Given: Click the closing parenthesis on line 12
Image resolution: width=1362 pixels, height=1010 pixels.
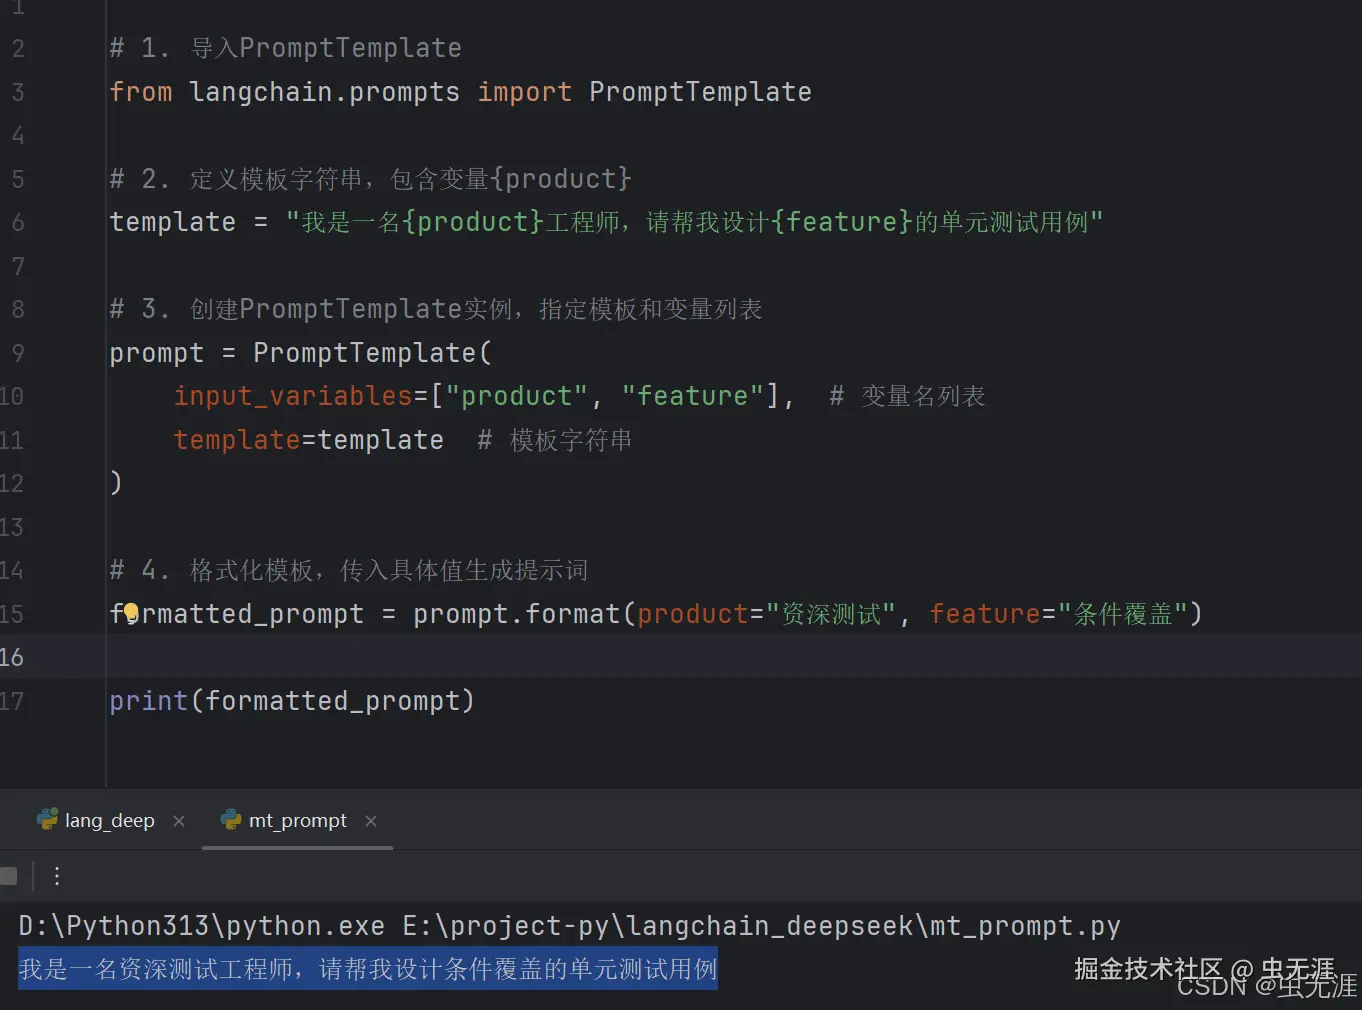Looking at the screenshot, I should [x=116, y=483].
